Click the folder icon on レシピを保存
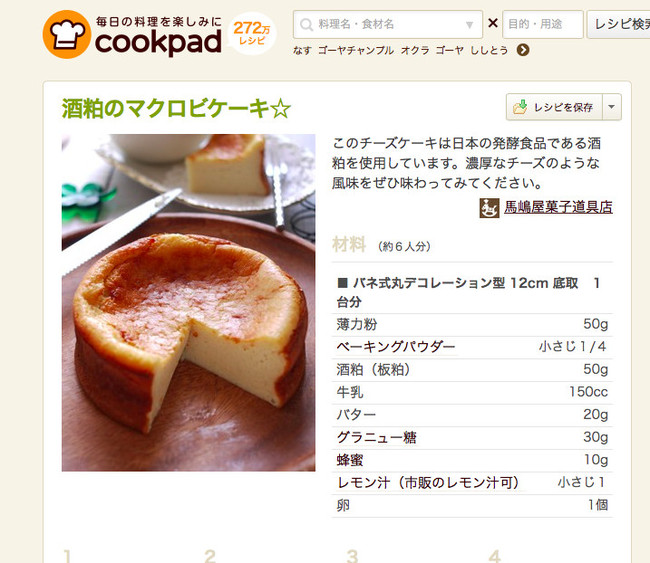Screen dimensions: 650x563 click(520, 107)
